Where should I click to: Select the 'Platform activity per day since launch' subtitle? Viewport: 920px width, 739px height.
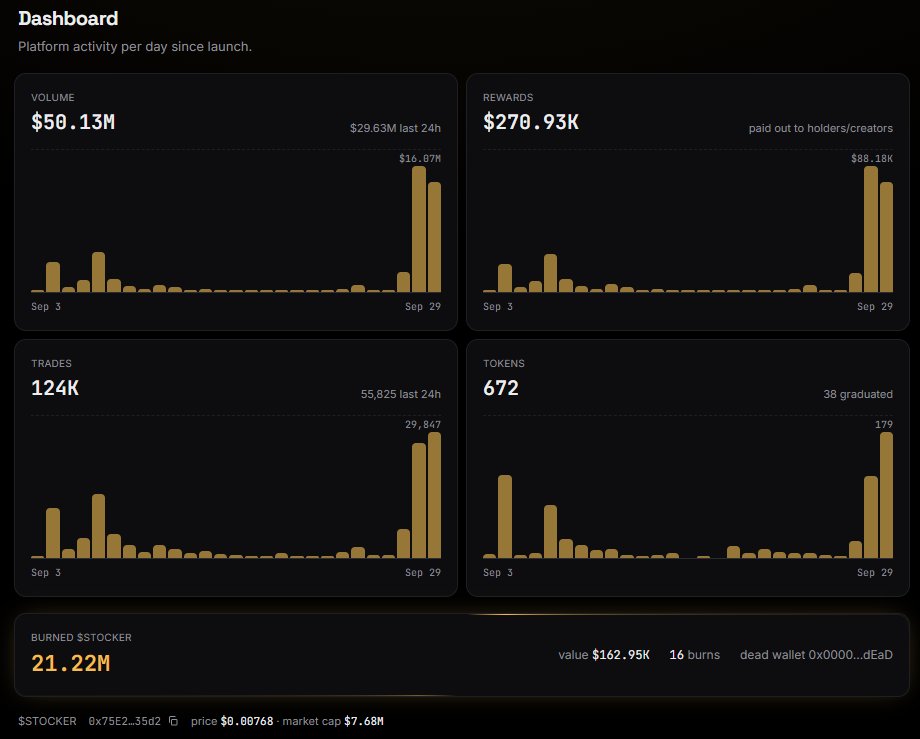(135, 46)
